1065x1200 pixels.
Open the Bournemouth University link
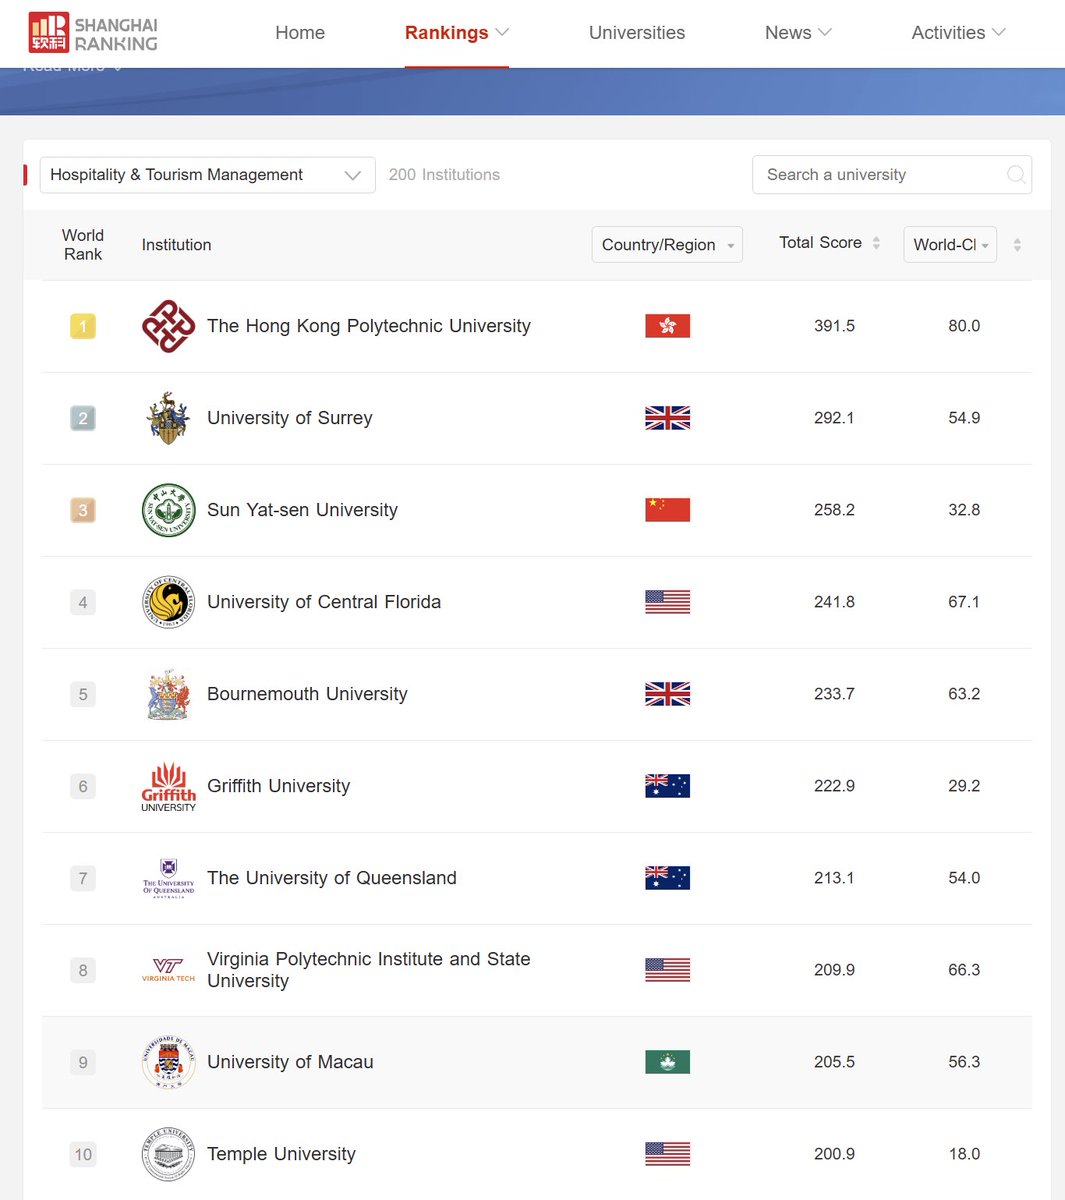click(x=307, y=694)
